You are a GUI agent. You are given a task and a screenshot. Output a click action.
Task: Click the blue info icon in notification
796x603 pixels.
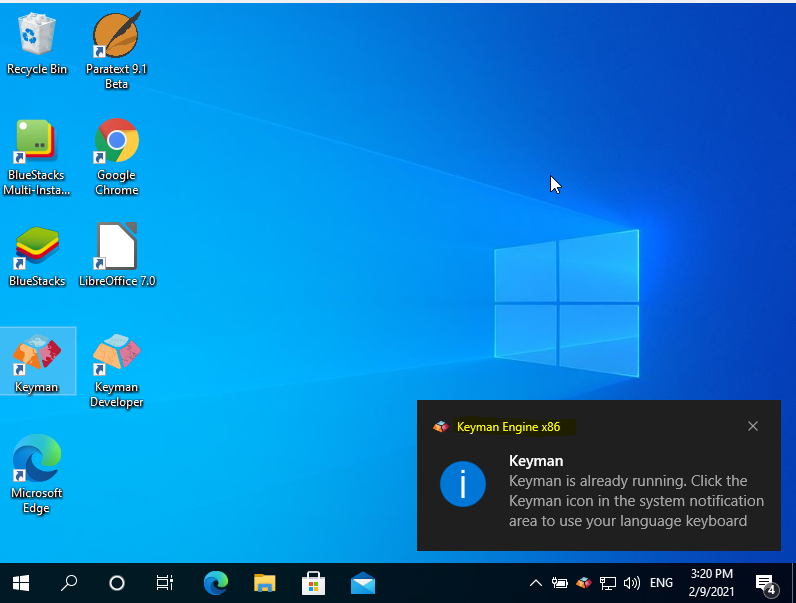(462, 484)
